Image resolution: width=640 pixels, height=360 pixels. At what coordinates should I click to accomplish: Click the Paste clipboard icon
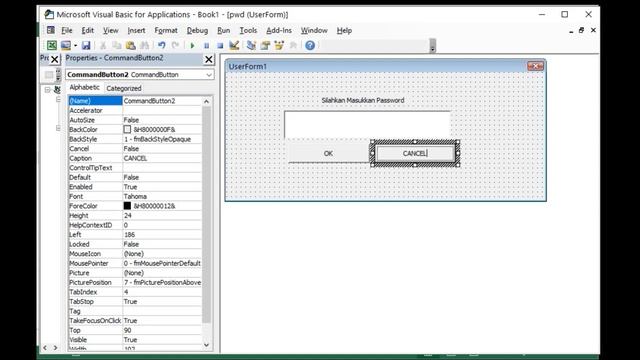[x=131, y=45]
